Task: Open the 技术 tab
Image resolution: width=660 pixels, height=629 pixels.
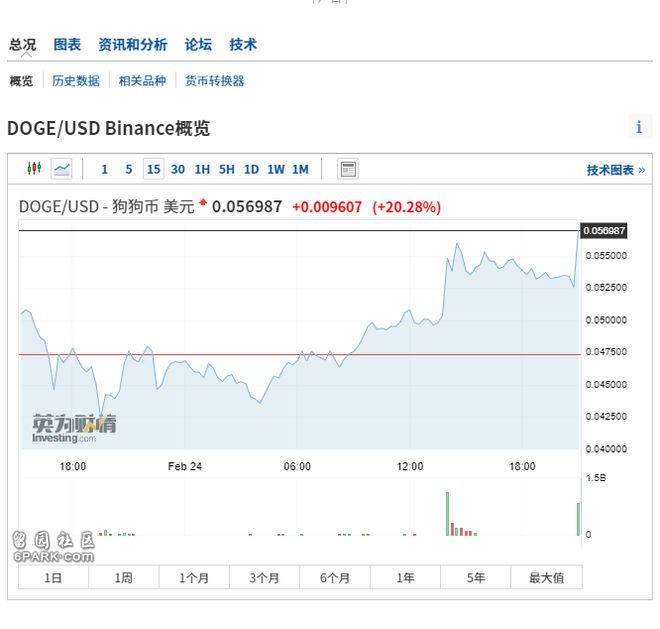Action: point(243,45)
